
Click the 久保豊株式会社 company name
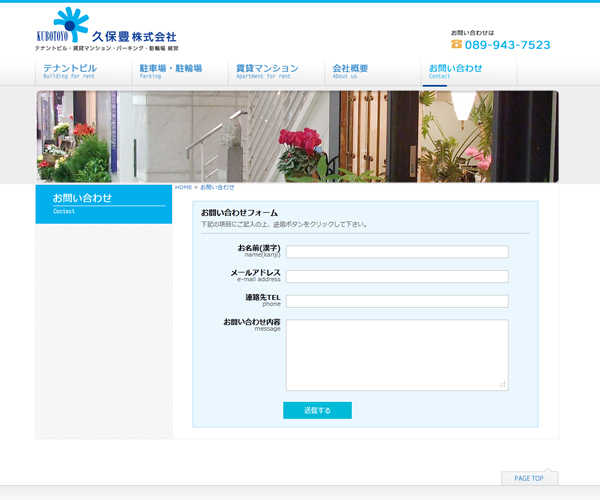(x=133, y=36)
